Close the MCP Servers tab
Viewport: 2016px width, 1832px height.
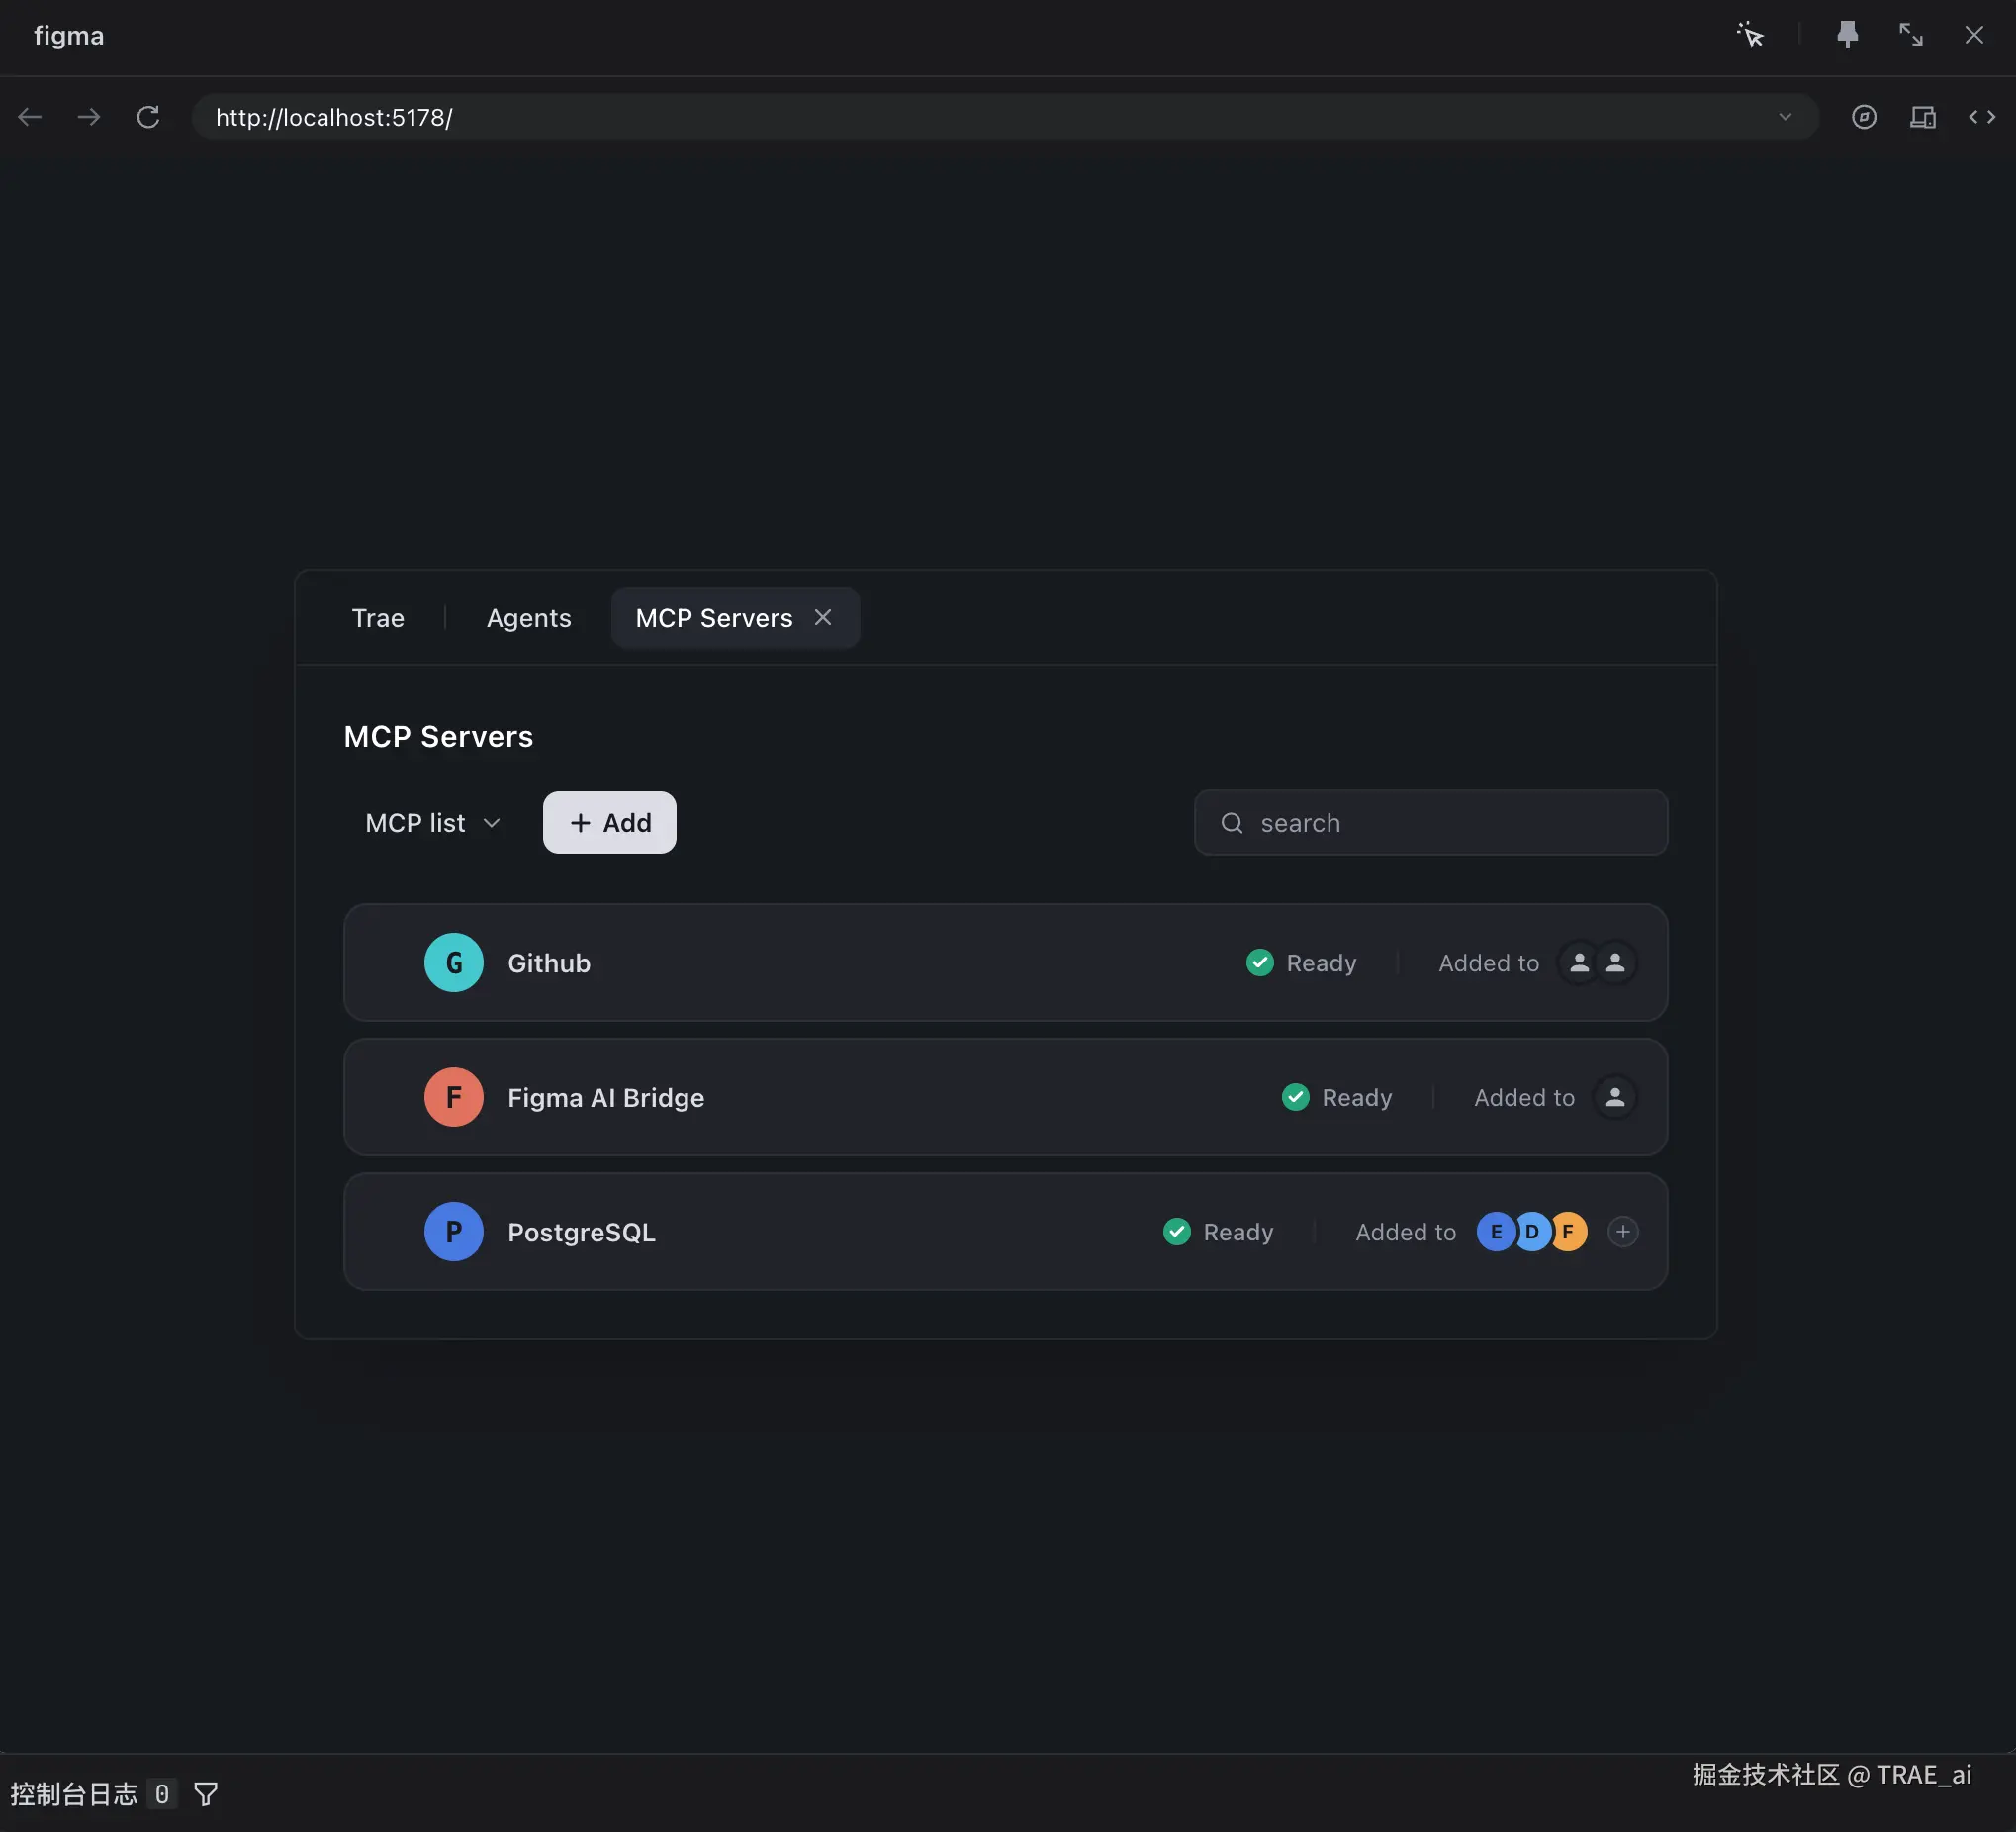[x=822, y=617]
